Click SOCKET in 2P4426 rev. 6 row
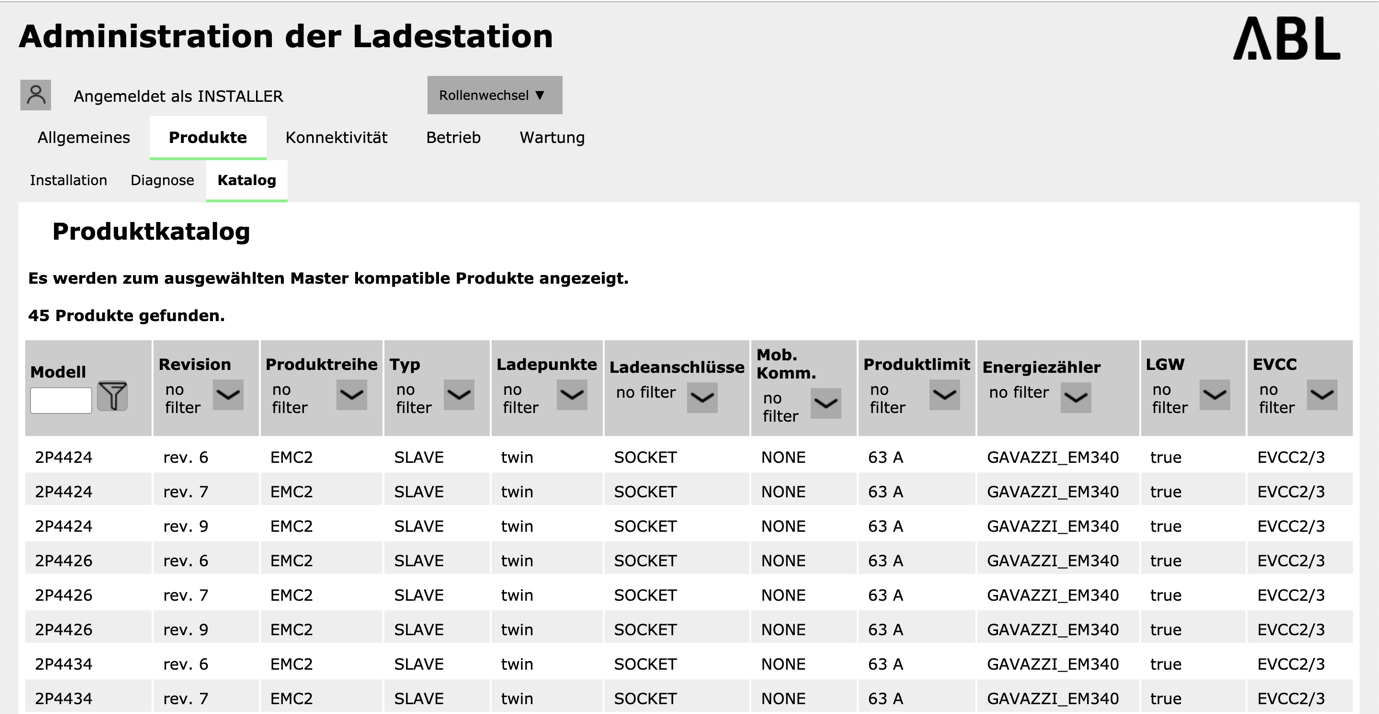 [x=646, y=560]
